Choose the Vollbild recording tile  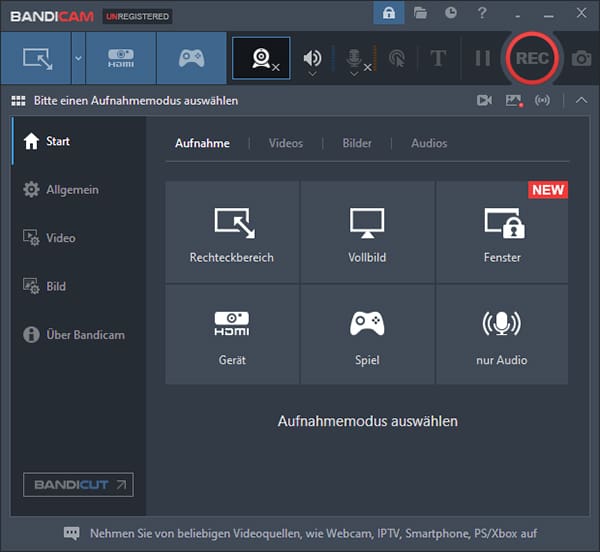tap(367, 232)
